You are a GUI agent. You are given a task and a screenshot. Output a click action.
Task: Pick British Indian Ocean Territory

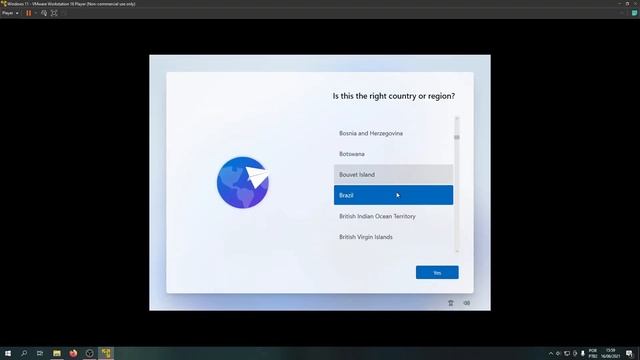(393, 216)
